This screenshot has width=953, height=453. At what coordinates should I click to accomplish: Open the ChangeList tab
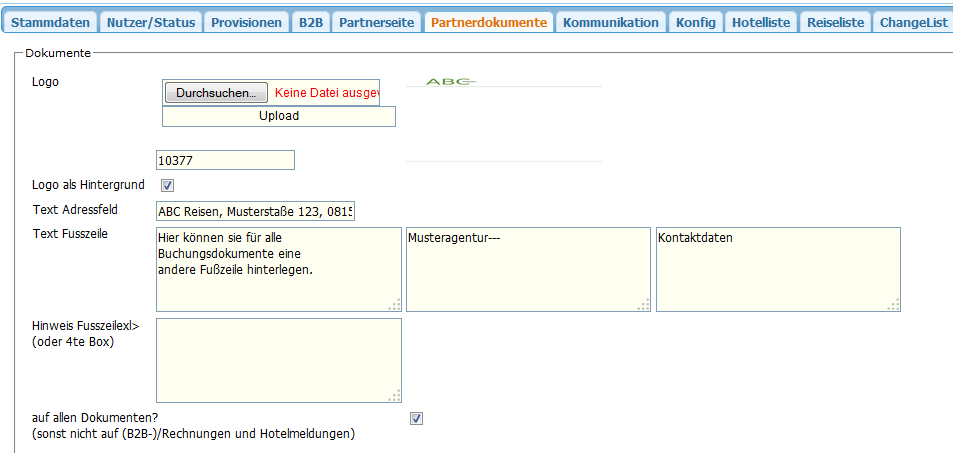(912, 22)
